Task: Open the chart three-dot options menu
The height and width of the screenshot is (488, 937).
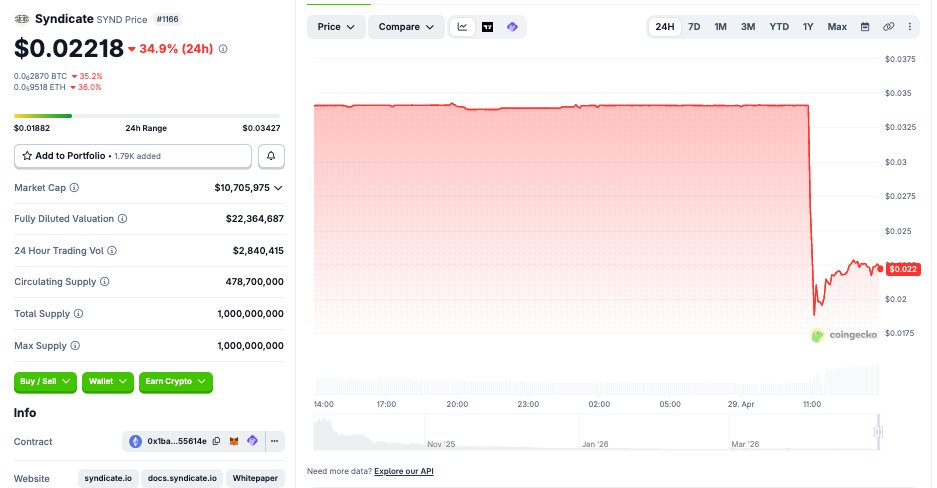Action: pyautogui.click(x=909, y=27)
